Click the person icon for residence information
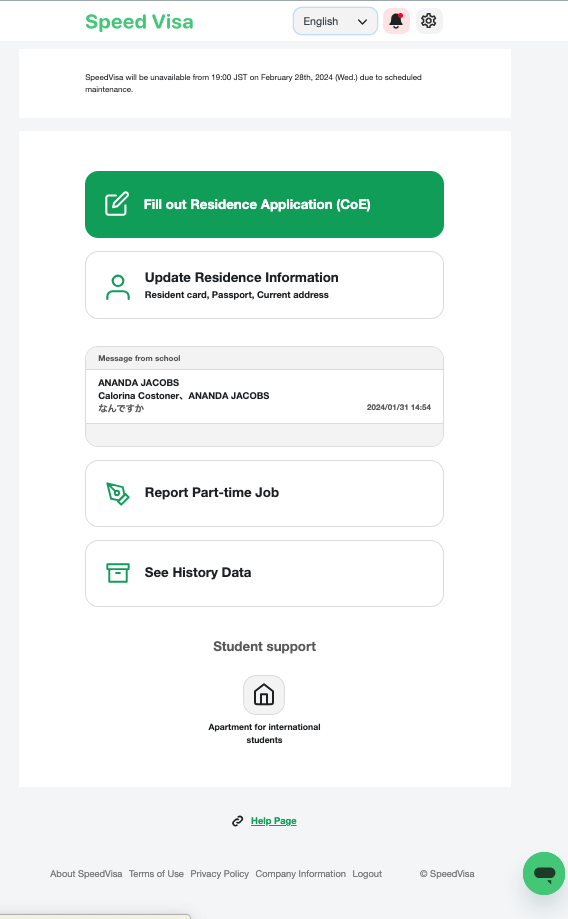This screenshot has width=568, height=919. (118, 287)
